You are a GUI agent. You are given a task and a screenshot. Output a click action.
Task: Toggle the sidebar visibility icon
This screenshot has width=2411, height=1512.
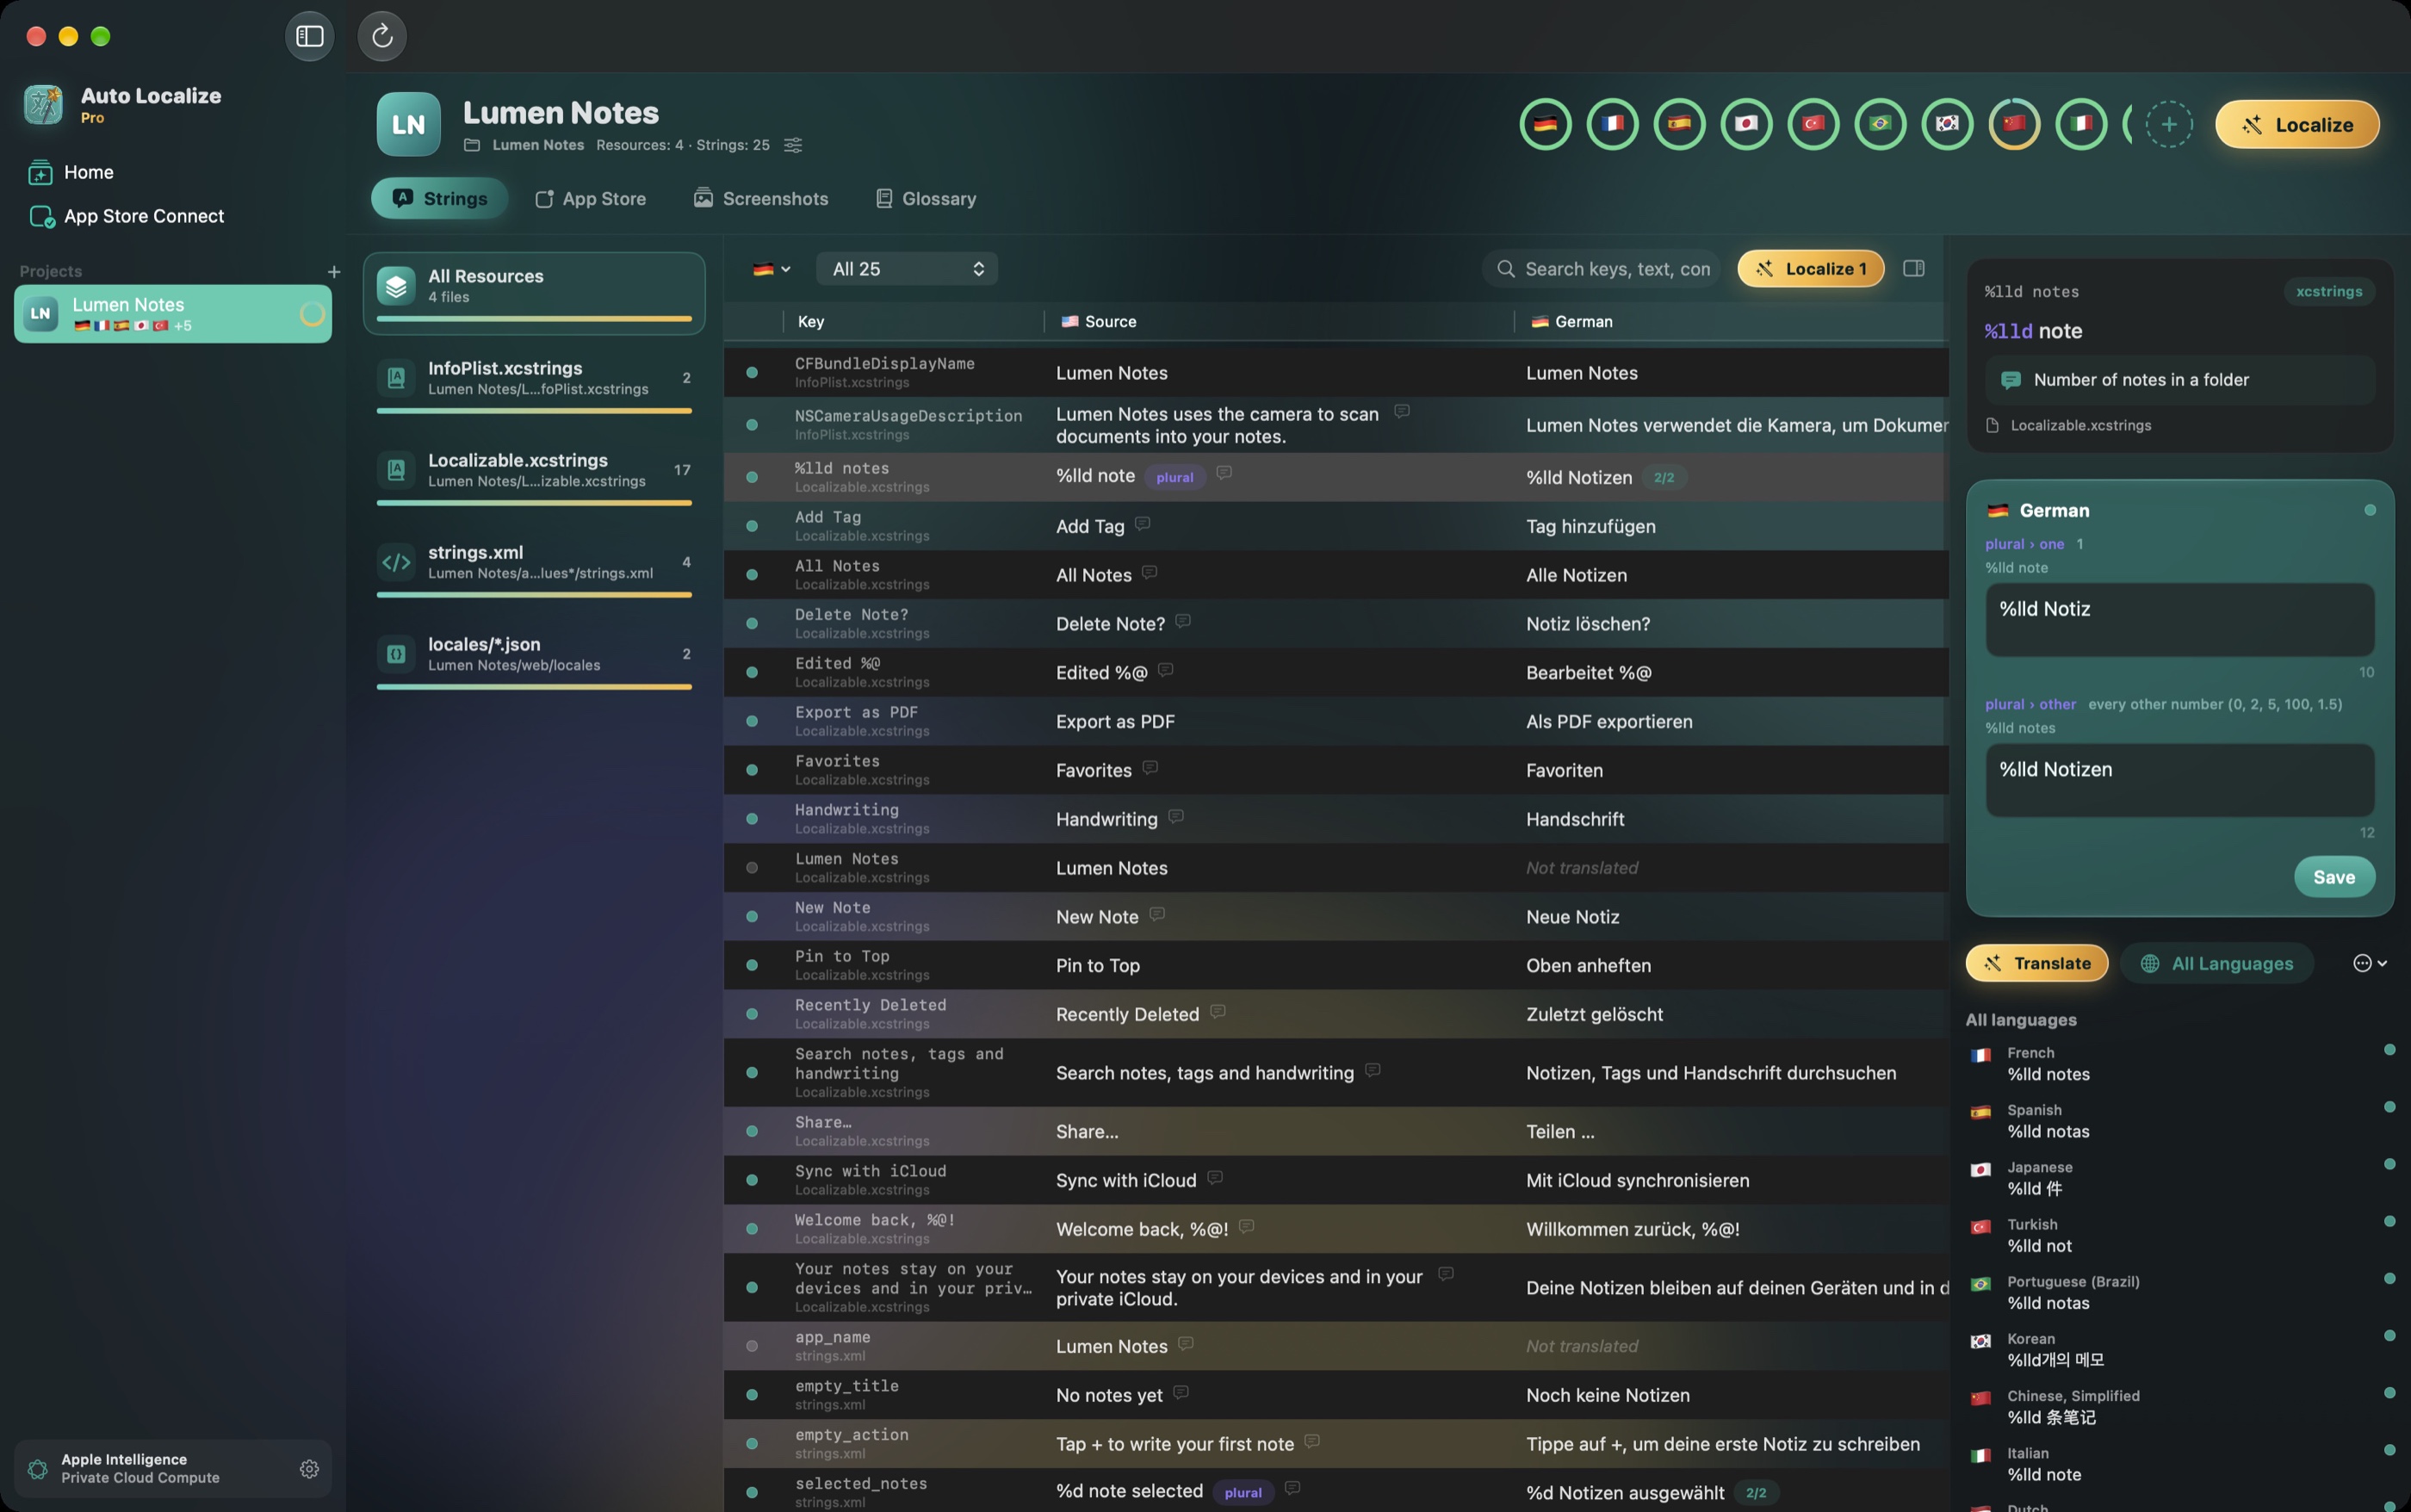tap(309, 36)
